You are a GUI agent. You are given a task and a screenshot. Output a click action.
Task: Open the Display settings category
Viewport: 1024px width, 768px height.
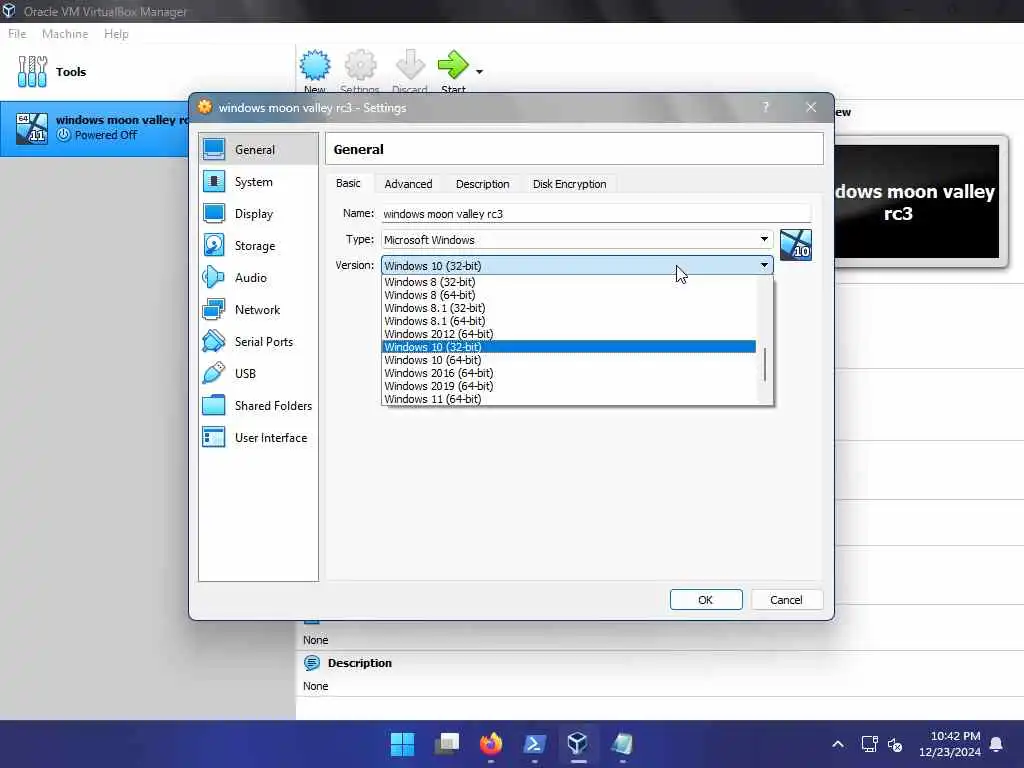[x=258, y=214]
